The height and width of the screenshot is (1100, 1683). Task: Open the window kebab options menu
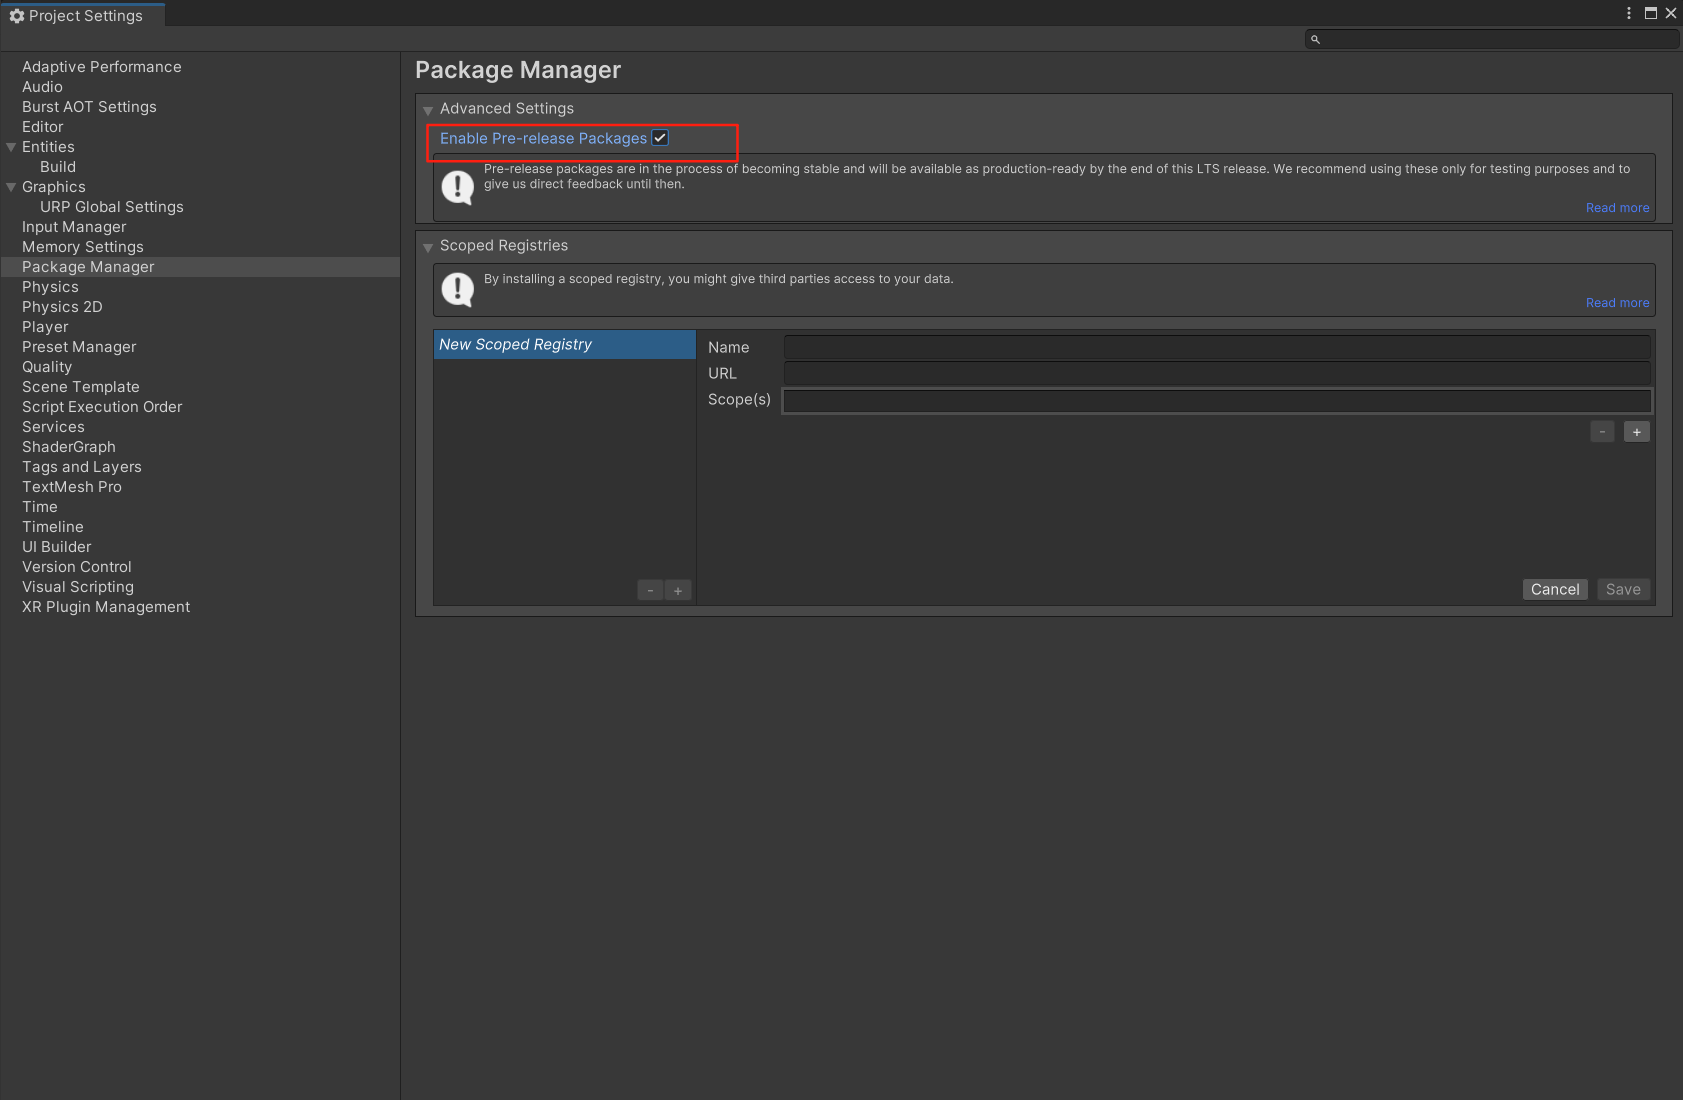click(1629, 13)
